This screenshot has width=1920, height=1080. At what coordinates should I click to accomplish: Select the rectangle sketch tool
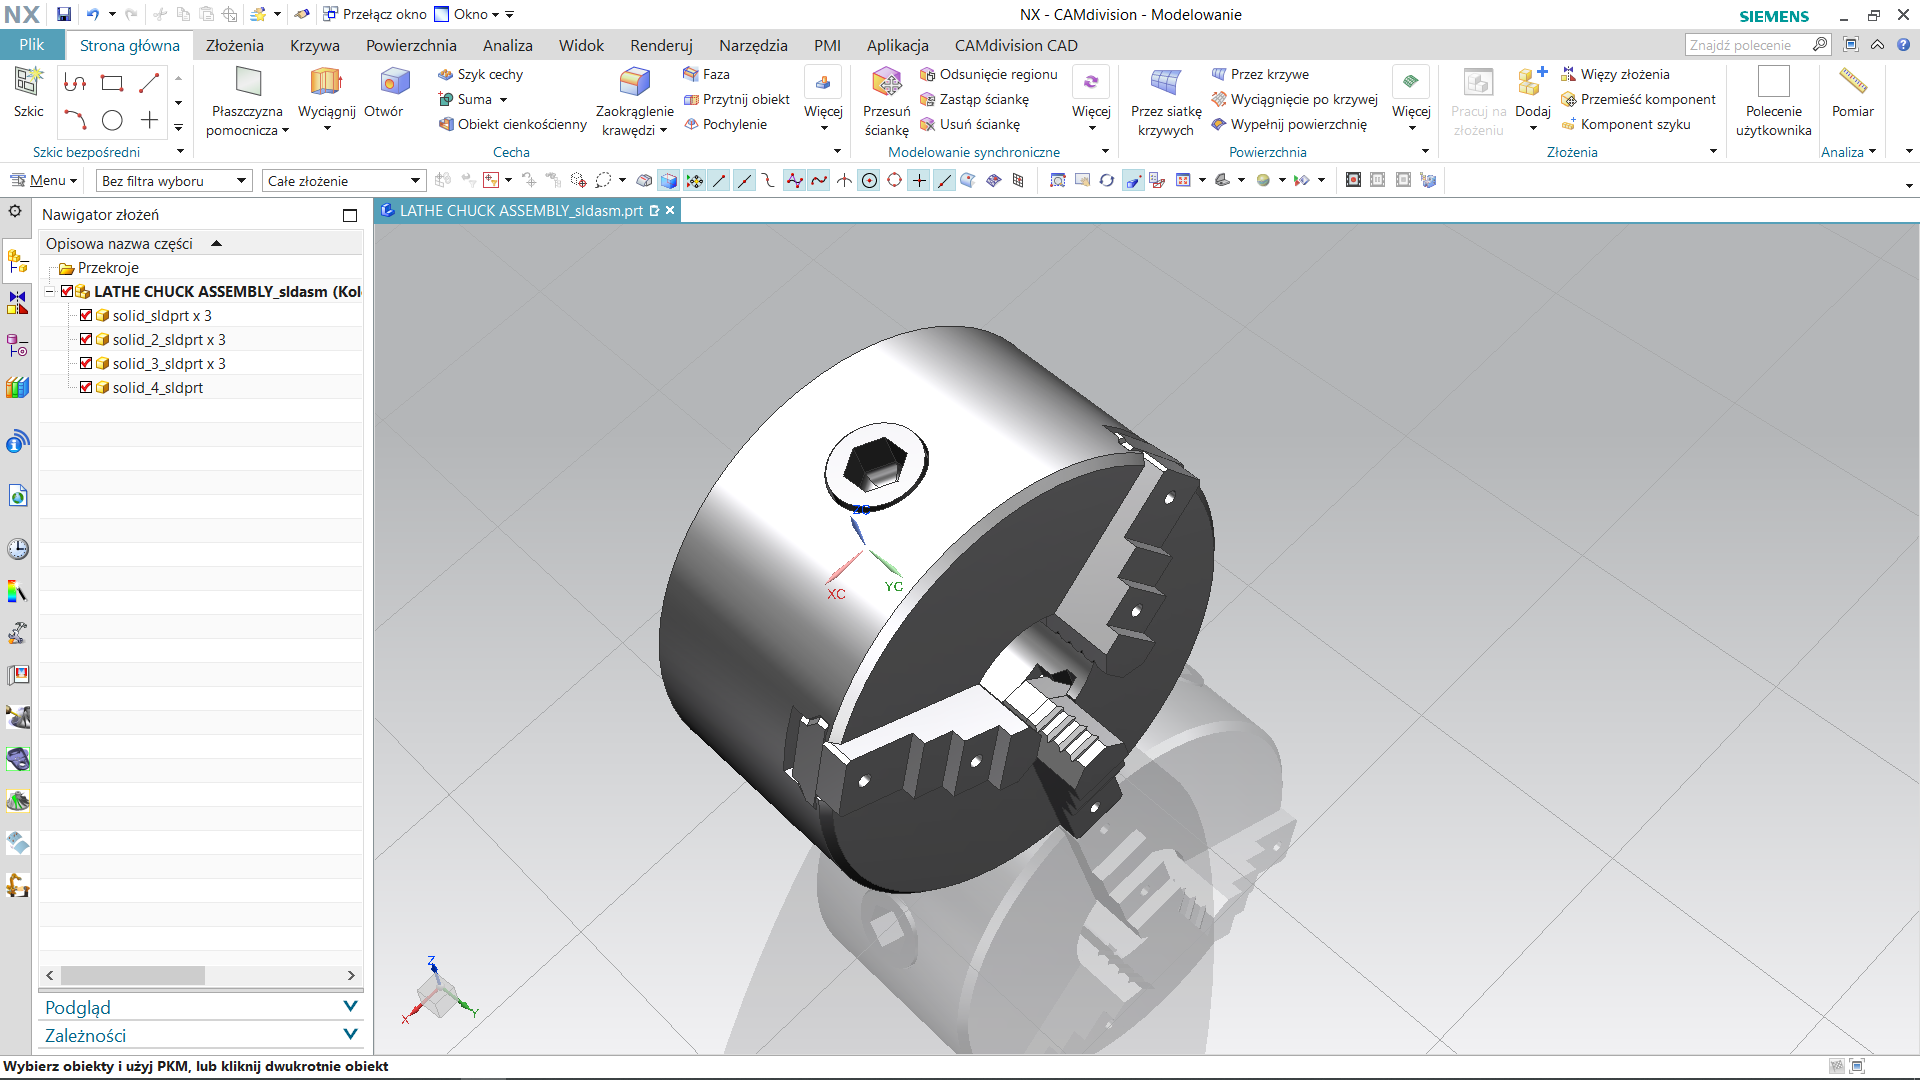point(112,83)
